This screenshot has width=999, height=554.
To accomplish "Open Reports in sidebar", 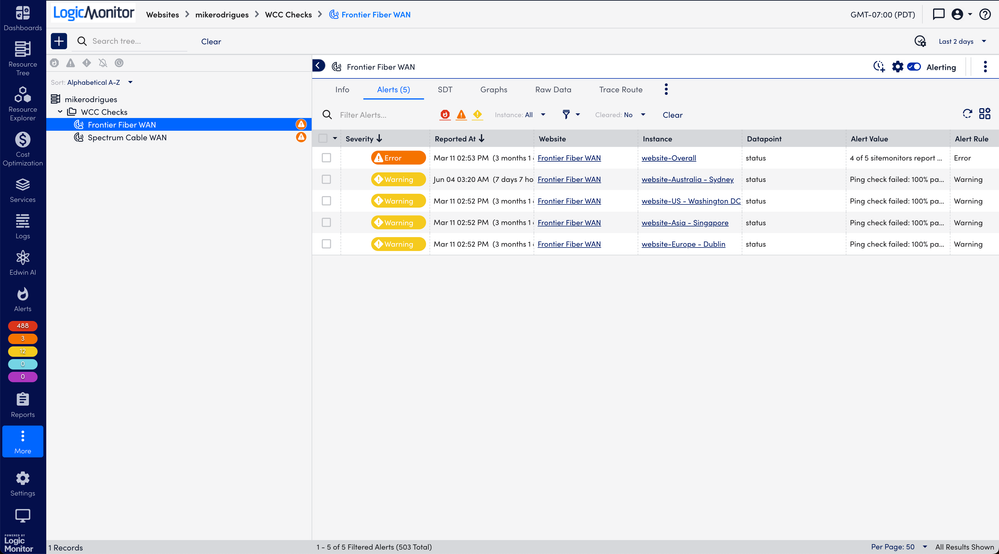I will [22, 405].
